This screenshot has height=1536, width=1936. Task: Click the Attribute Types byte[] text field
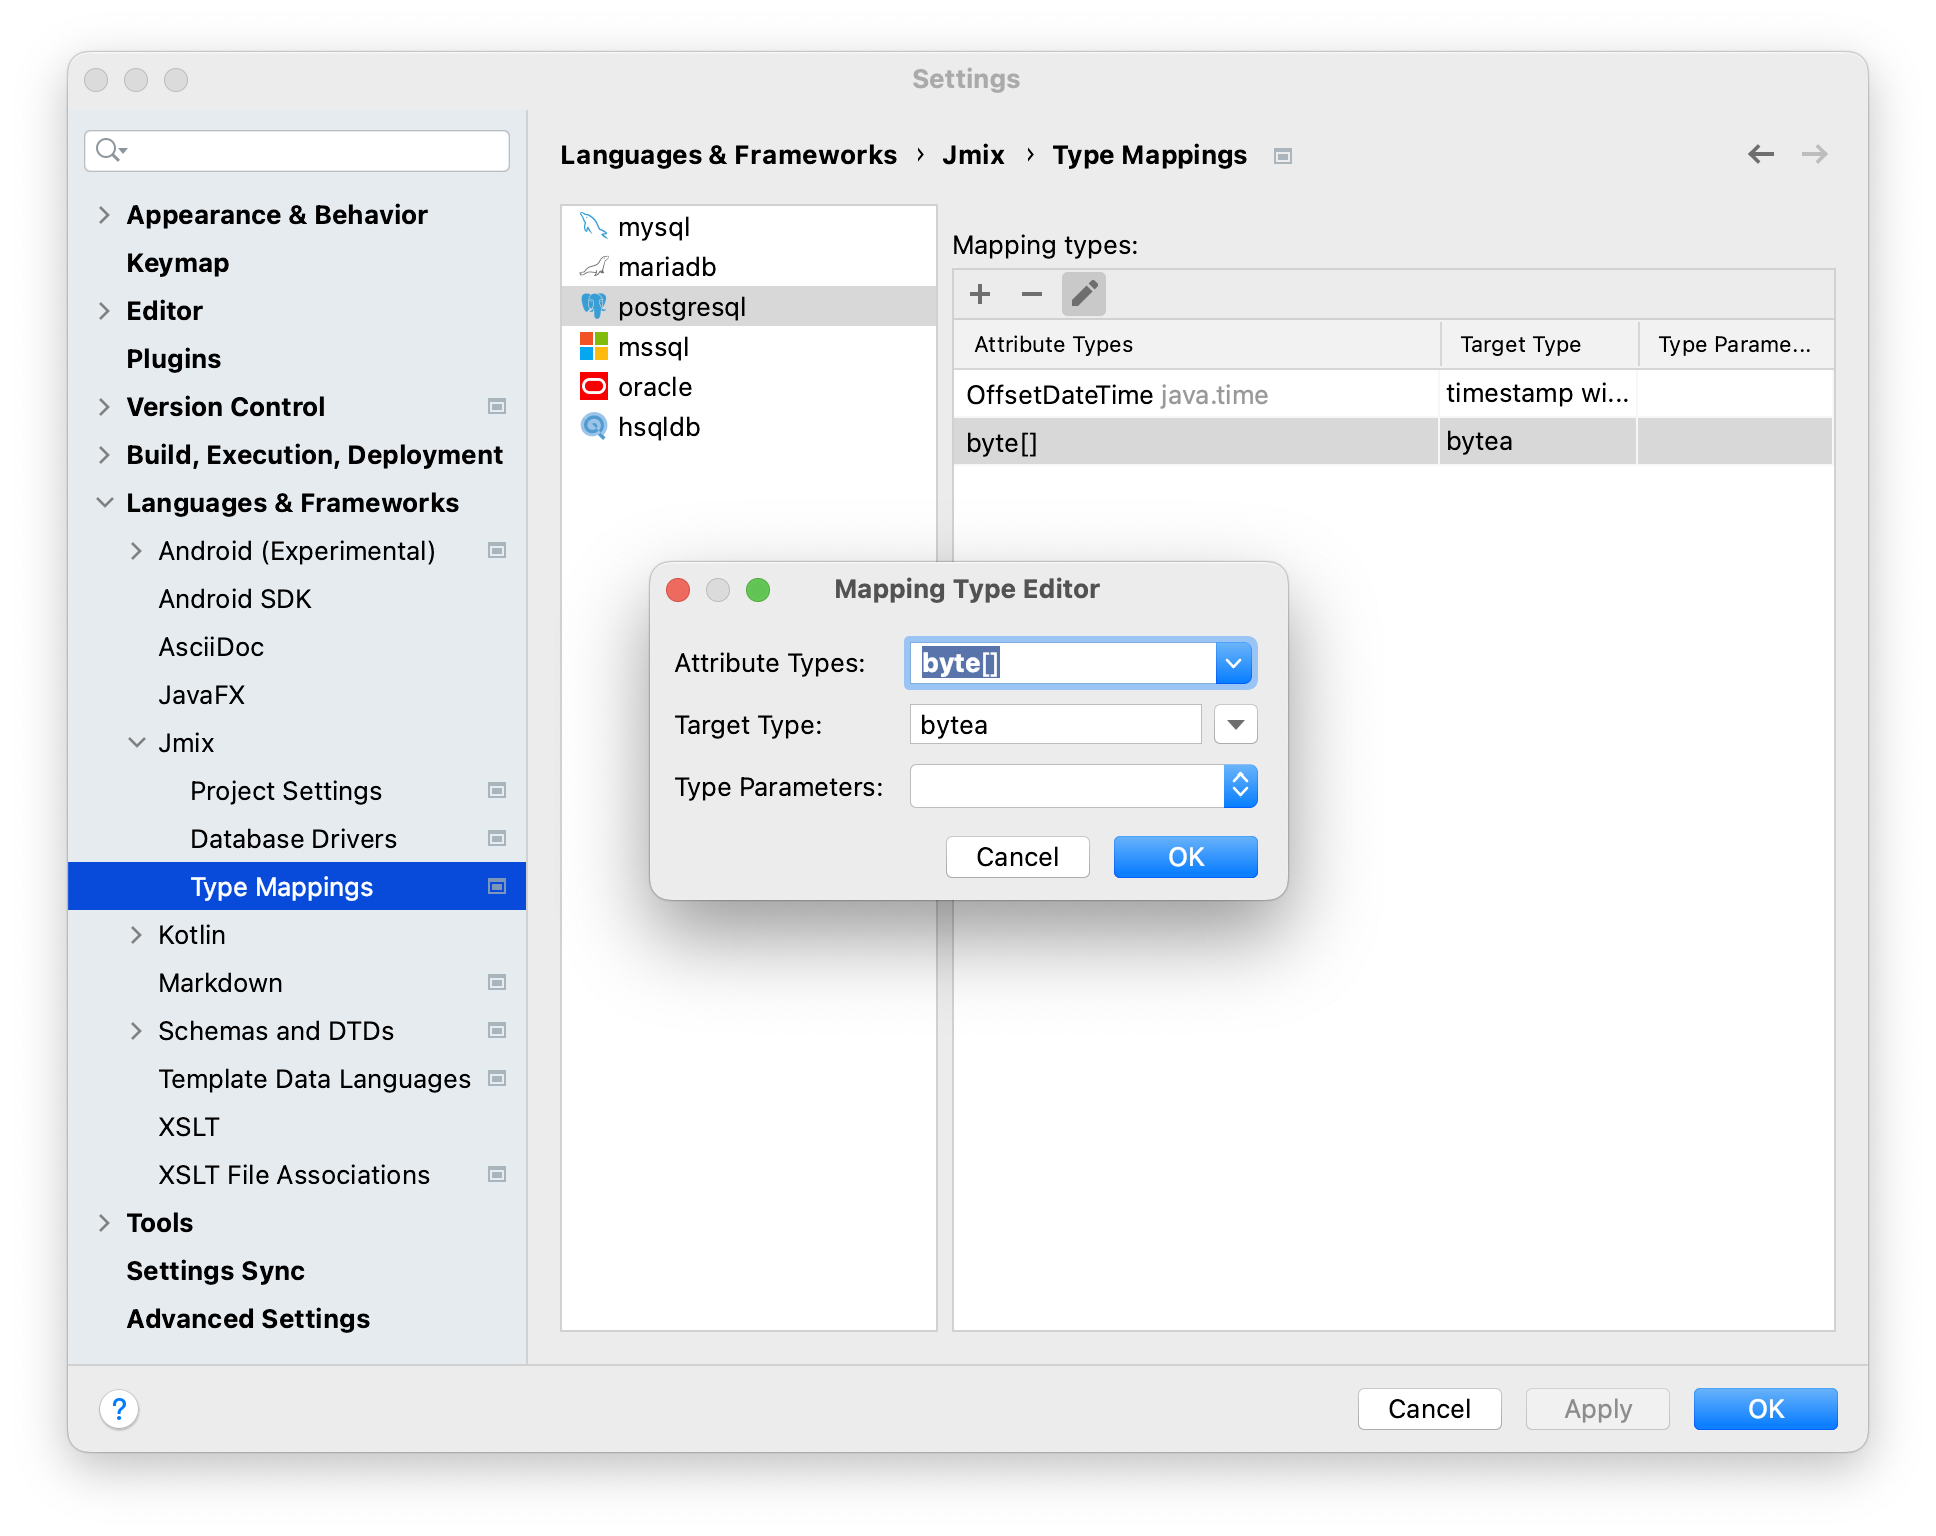pyautogui.click(x=1062, y=663)
